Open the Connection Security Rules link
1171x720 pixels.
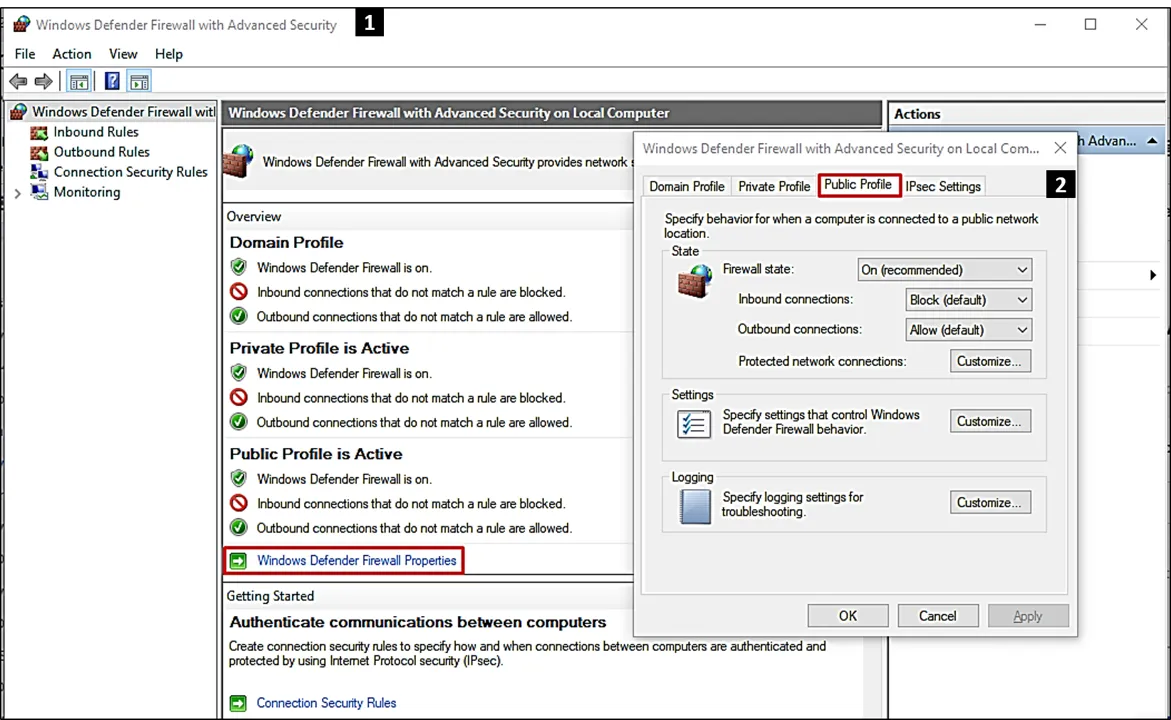[x=326, y=703]
